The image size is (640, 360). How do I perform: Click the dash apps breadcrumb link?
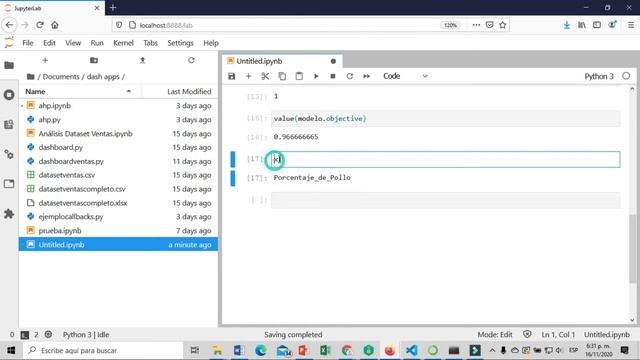coord(103,77)
